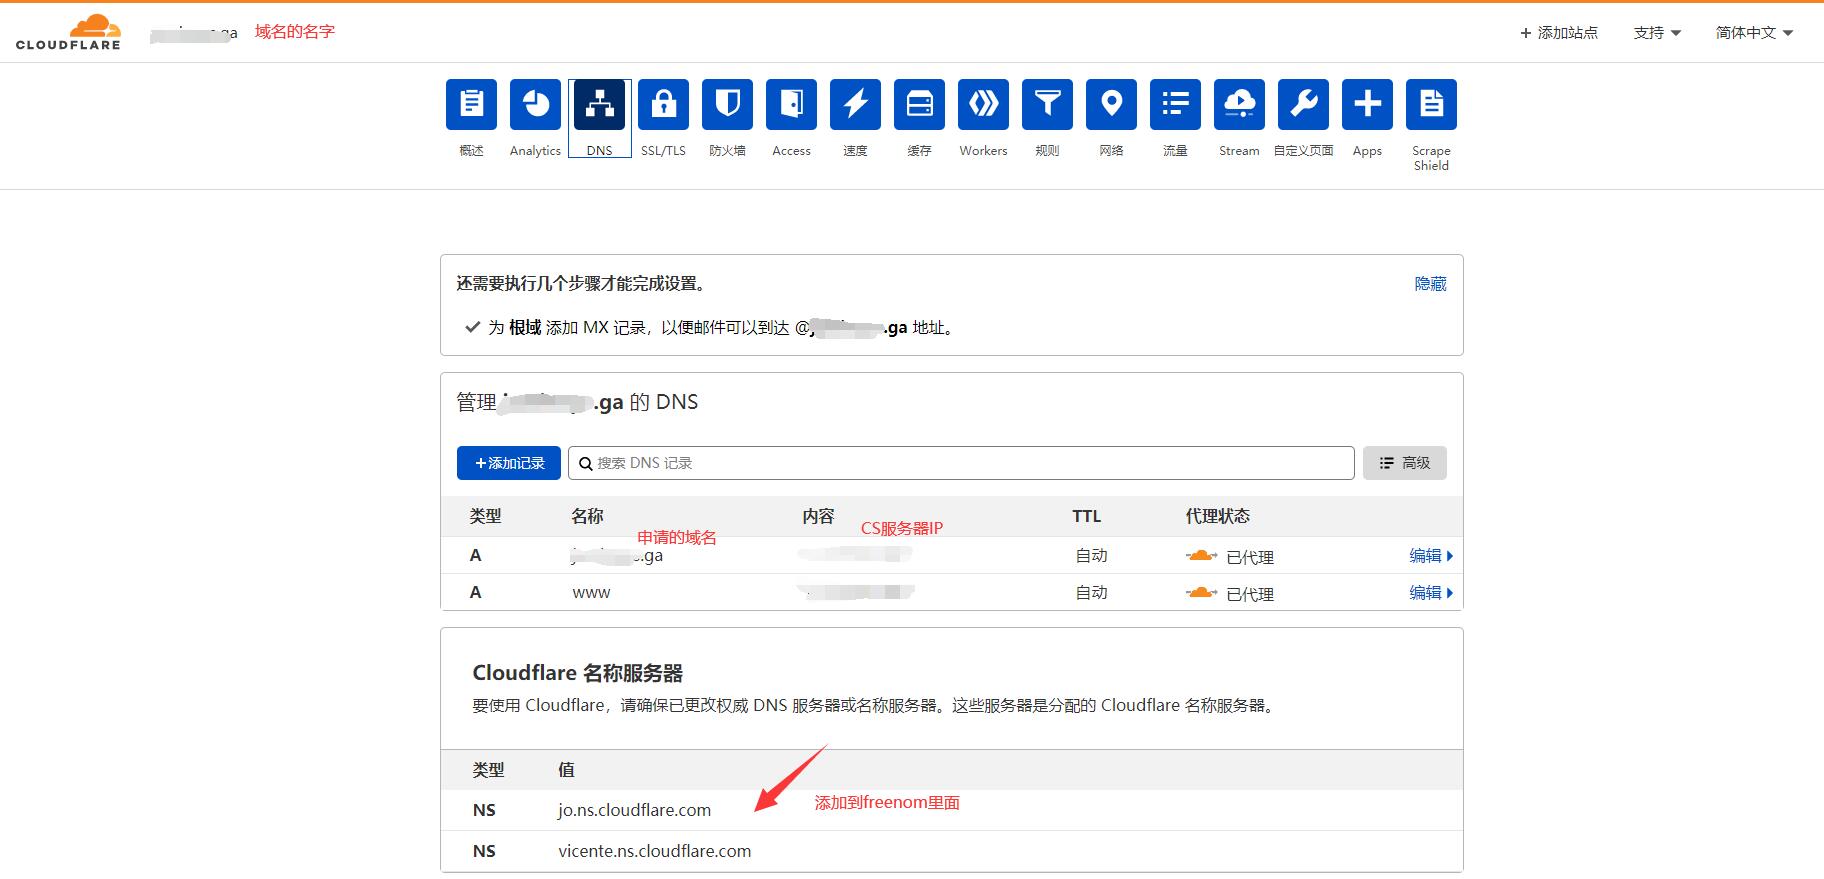Open the Stream cloud icon
Screen dimensions: 1824x879
point(1239,105)
